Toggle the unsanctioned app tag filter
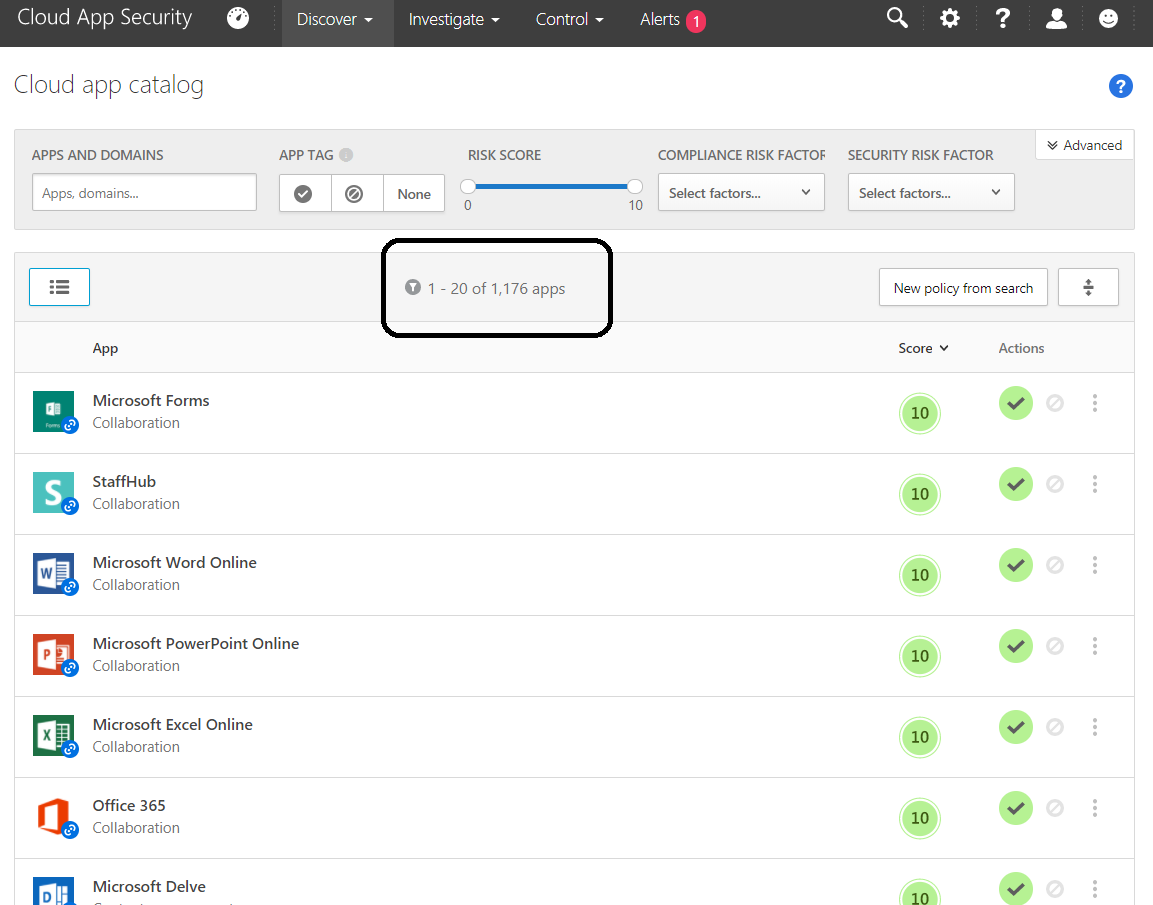This screenshot has height=905, width=1153. (x=354, y=194)
